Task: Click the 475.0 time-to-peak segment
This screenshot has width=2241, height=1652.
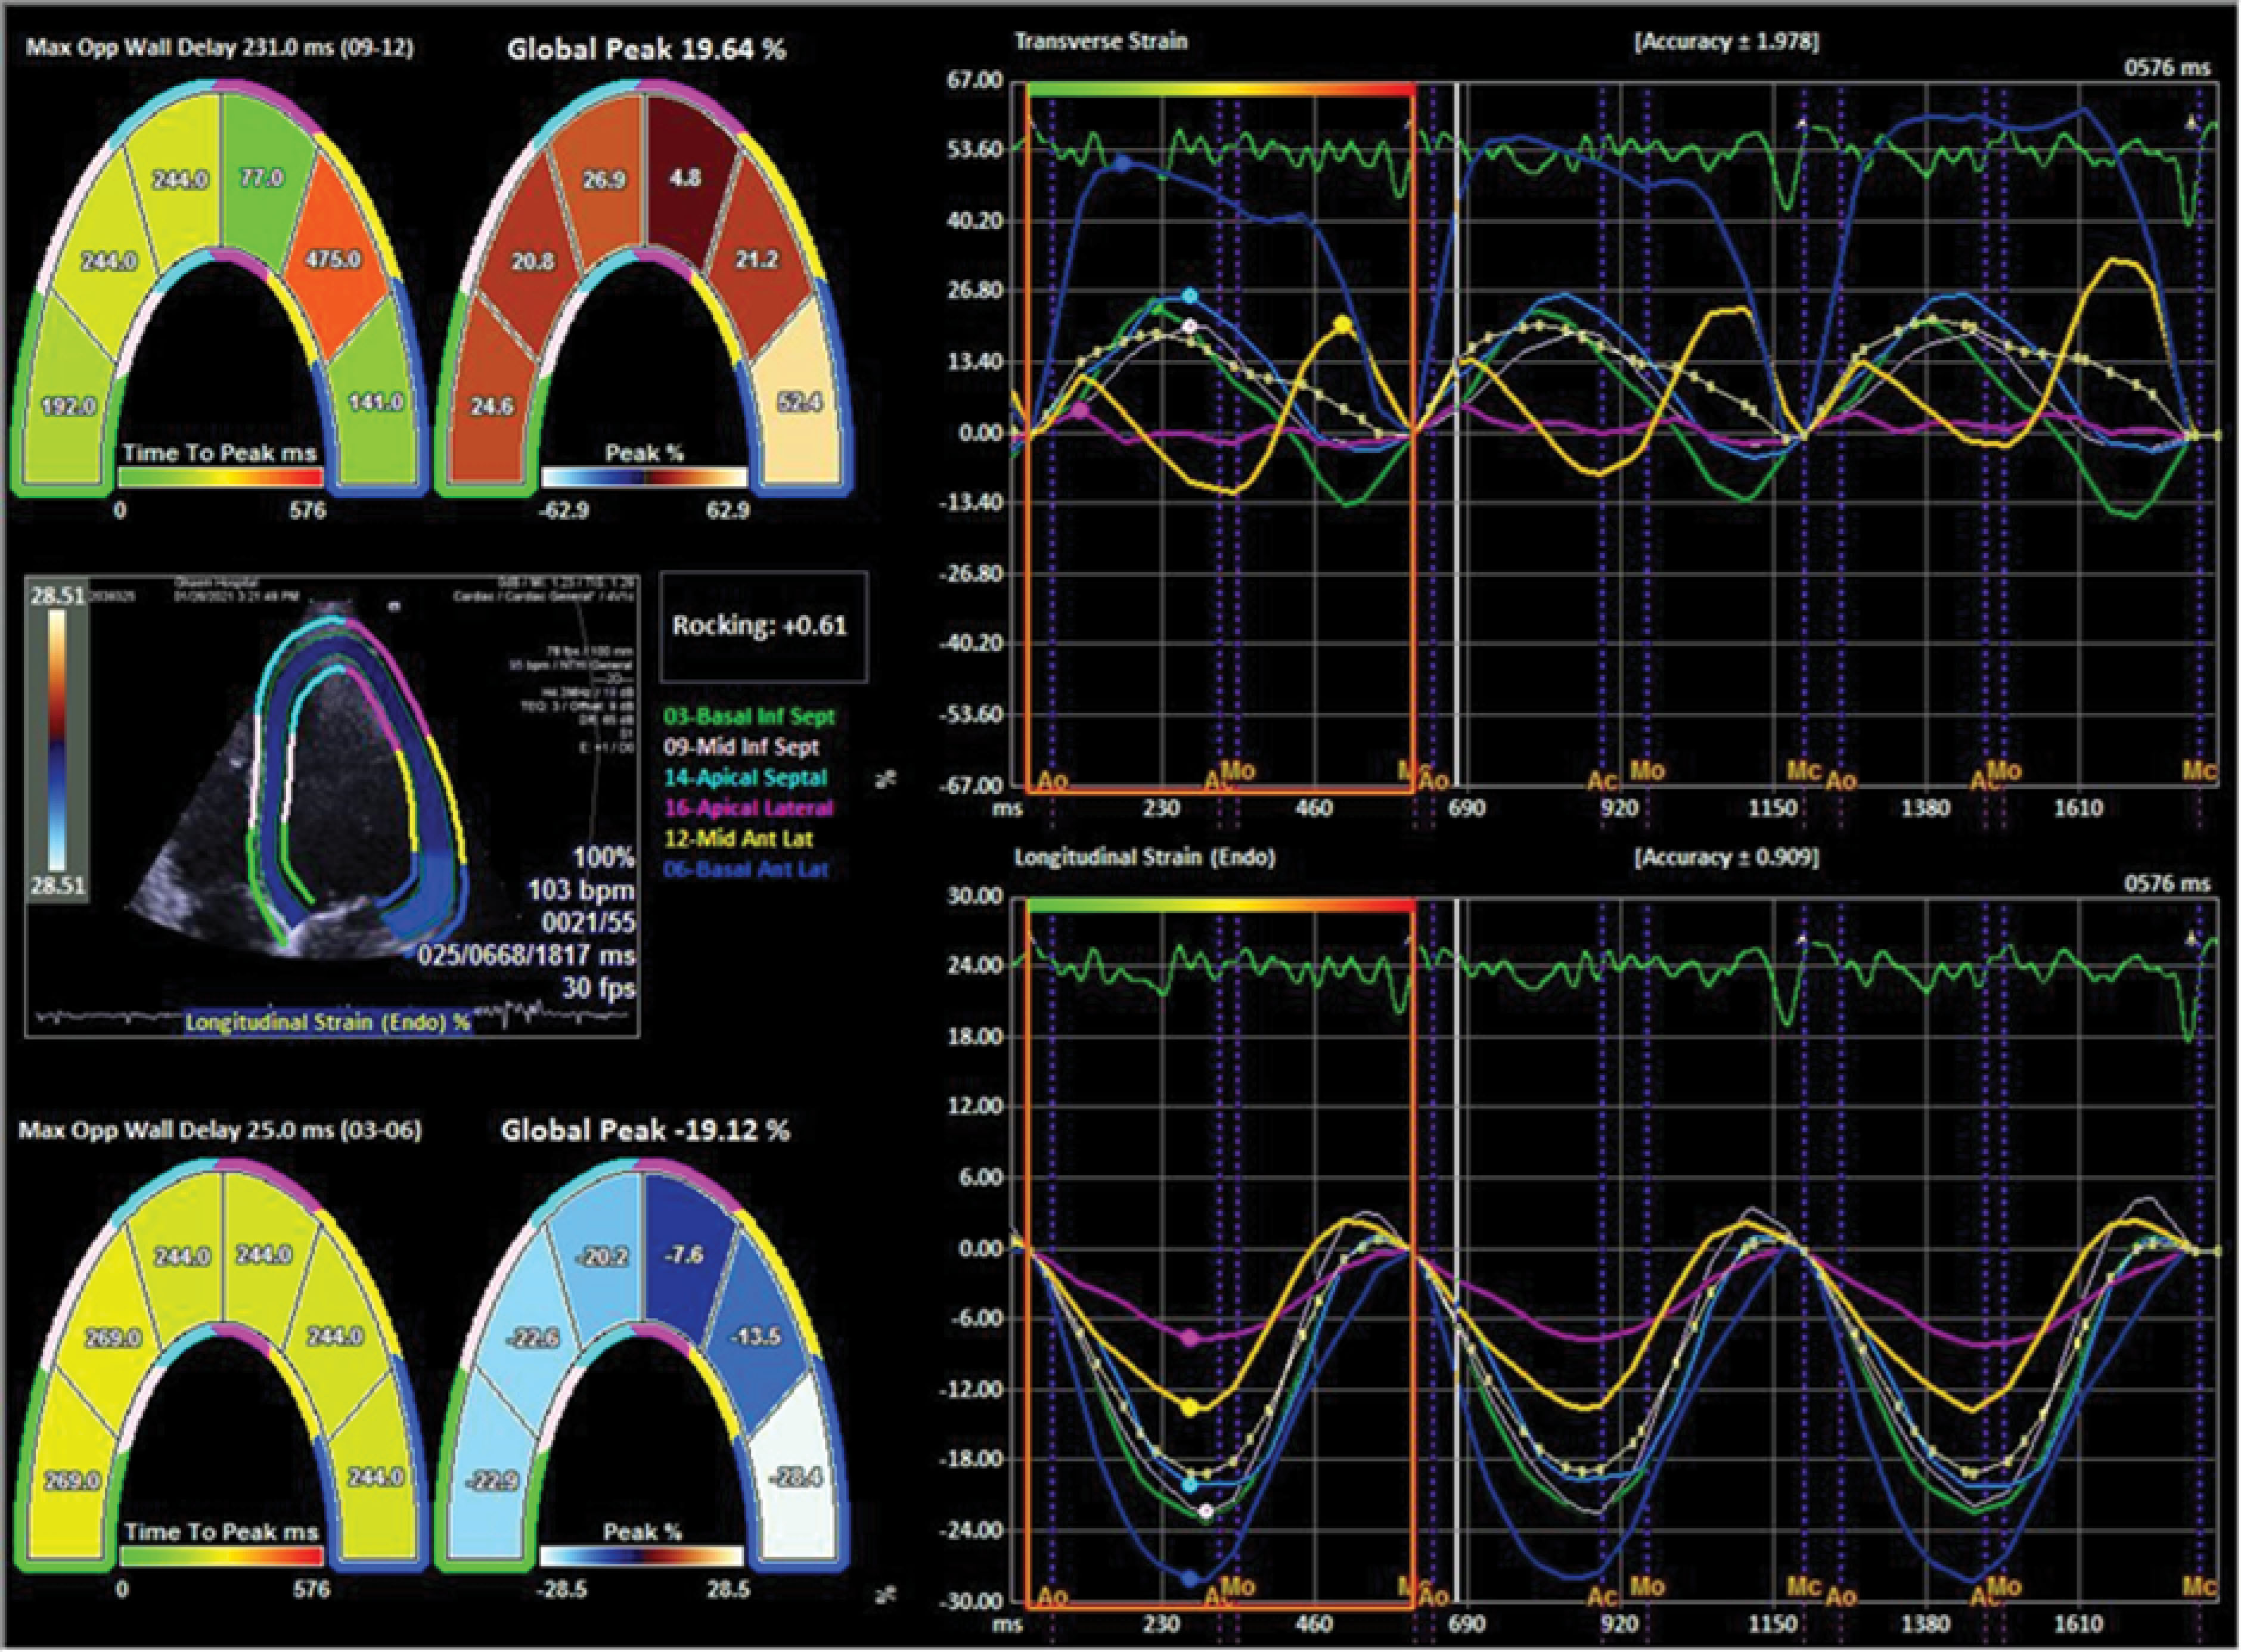Action: (x=333, y=260)
